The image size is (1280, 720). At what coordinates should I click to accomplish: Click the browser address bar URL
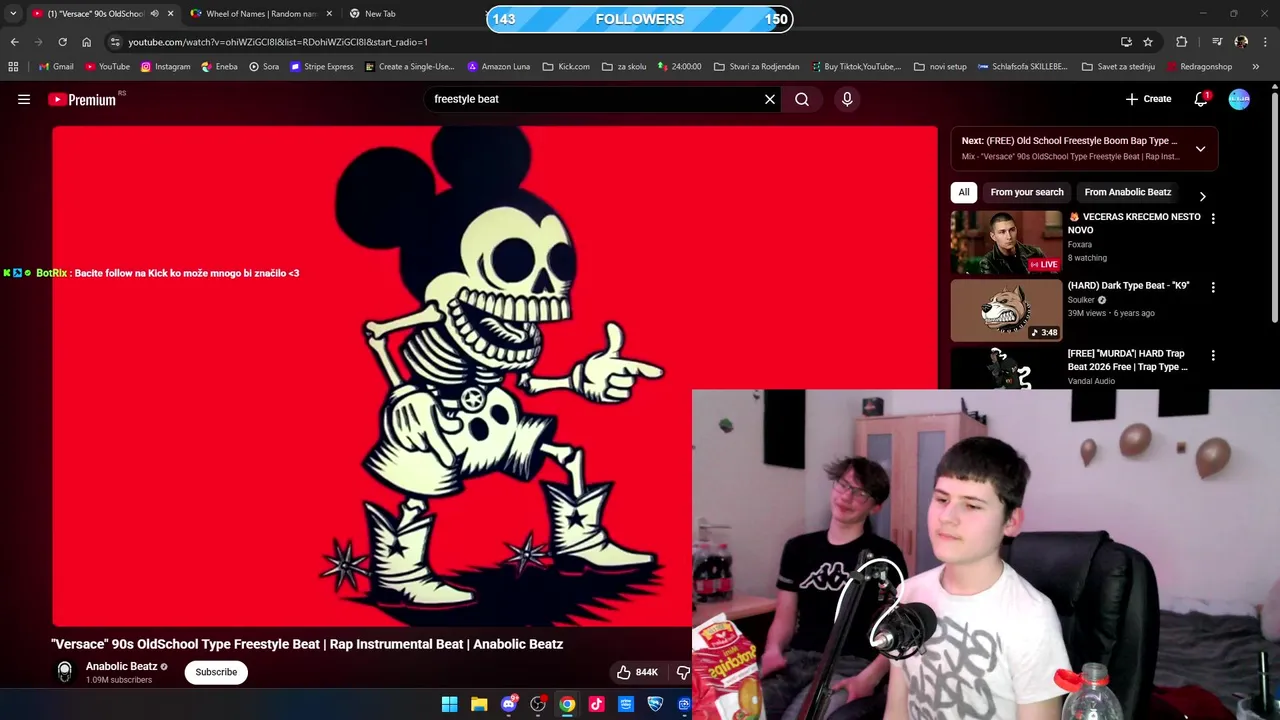pyautogui.click(x=278, y=42)
